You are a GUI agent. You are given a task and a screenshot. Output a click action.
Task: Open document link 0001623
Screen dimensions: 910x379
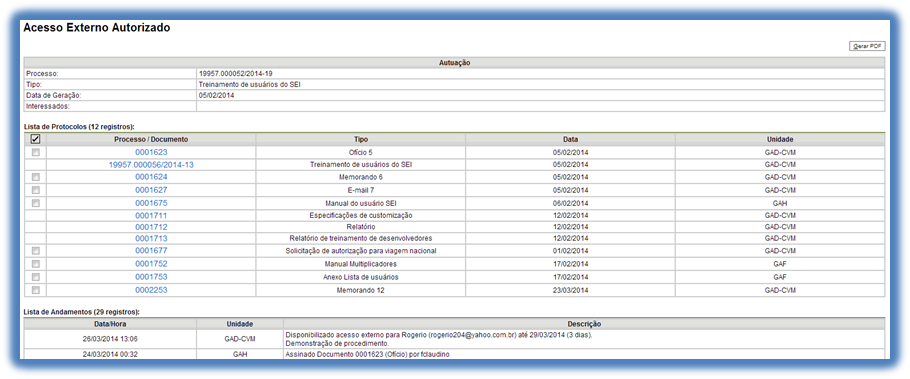[x=151, y=152]
